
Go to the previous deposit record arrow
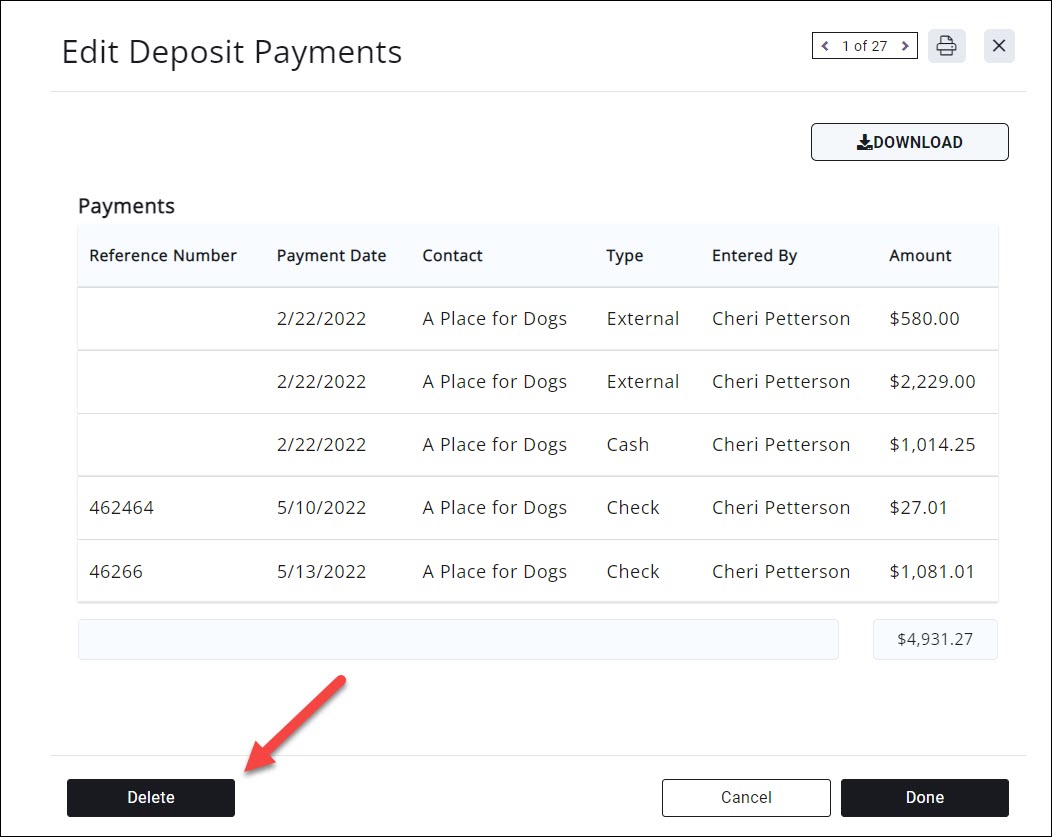(825, 46)
